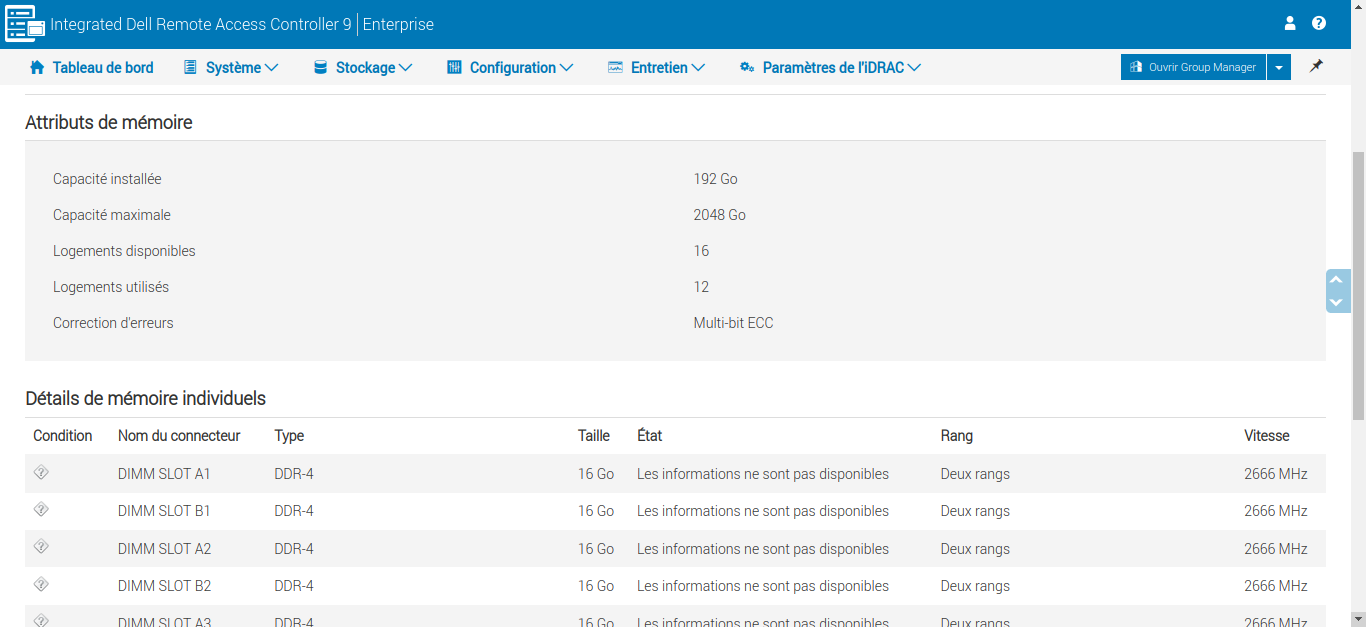Open the Configuration dropdown menu
Viewport: 1366px width, 627px height.
point(510,68)
